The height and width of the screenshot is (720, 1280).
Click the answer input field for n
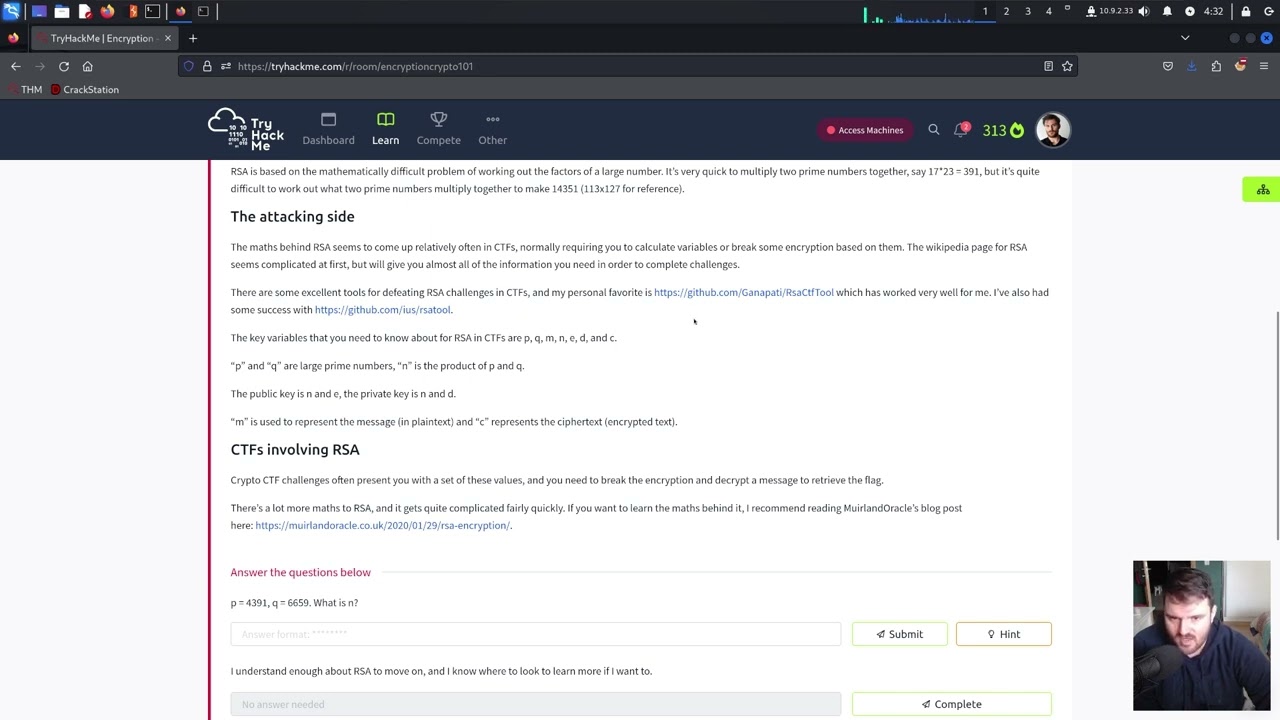[535, 634]
